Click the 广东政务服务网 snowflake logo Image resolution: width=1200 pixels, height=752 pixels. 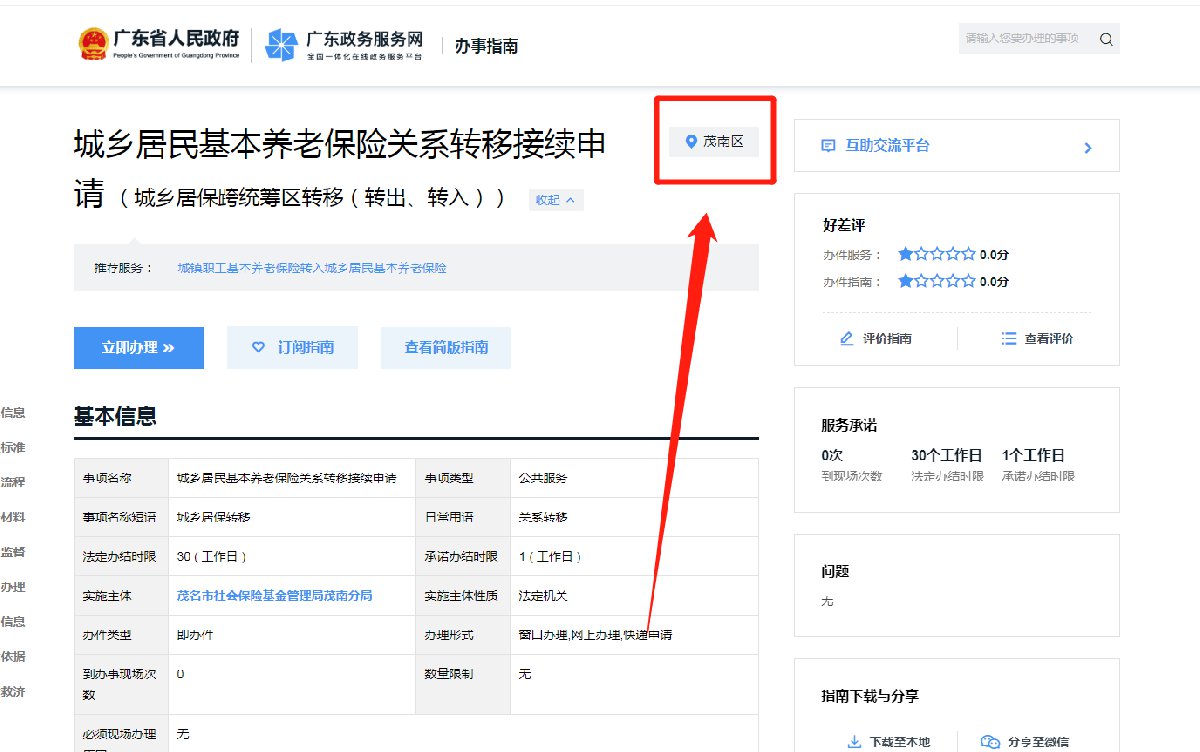(x=281, y=45)
